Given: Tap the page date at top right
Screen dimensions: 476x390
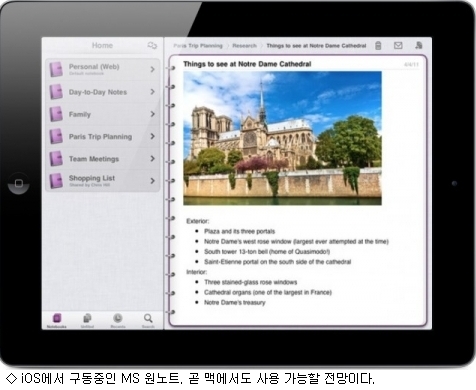Looking at the screenshot, I should pyautogui.click(x=411, y=64).
